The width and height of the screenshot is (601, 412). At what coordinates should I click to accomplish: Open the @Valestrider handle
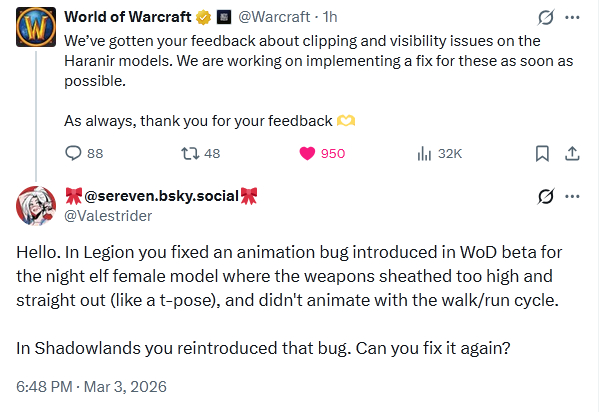[110, 214]
